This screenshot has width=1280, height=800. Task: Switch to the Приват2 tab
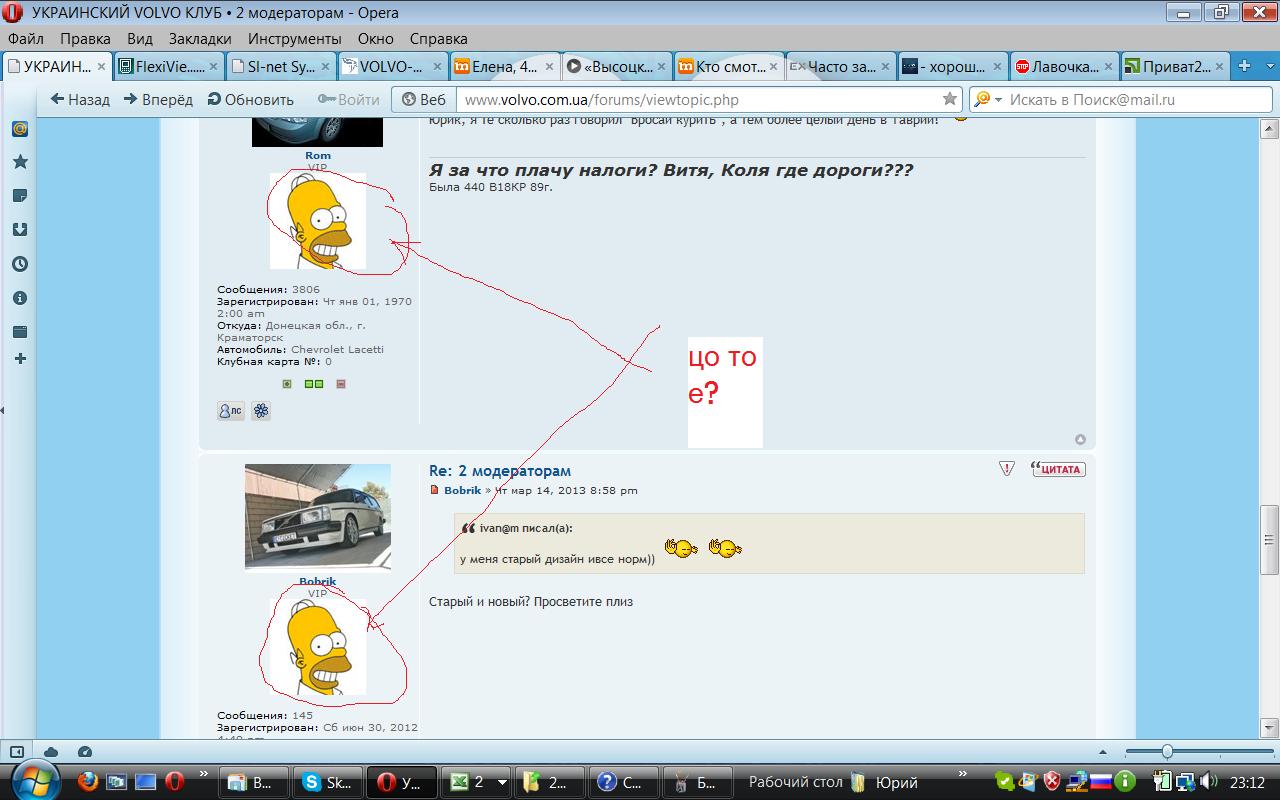[1166, 67]
